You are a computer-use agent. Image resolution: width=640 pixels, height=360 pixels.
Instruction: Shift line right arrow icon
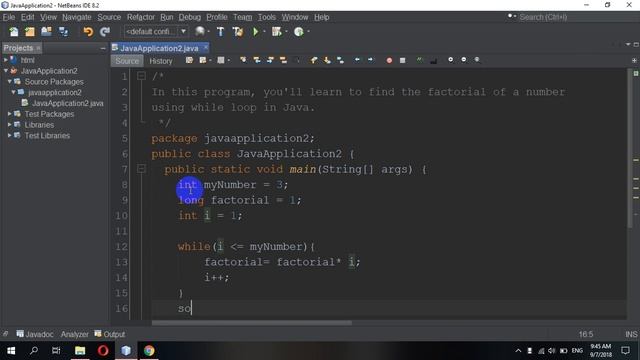coord(370,60)
